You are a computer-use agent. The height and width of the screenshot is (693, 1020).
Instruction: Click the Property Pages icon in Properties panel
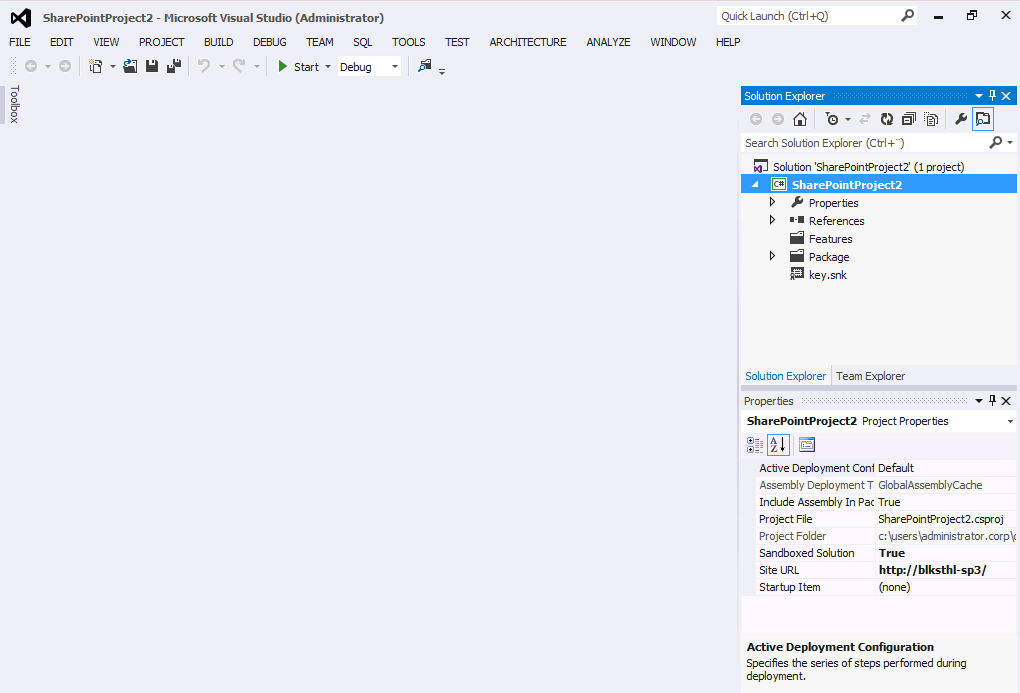tap(807, 445)
